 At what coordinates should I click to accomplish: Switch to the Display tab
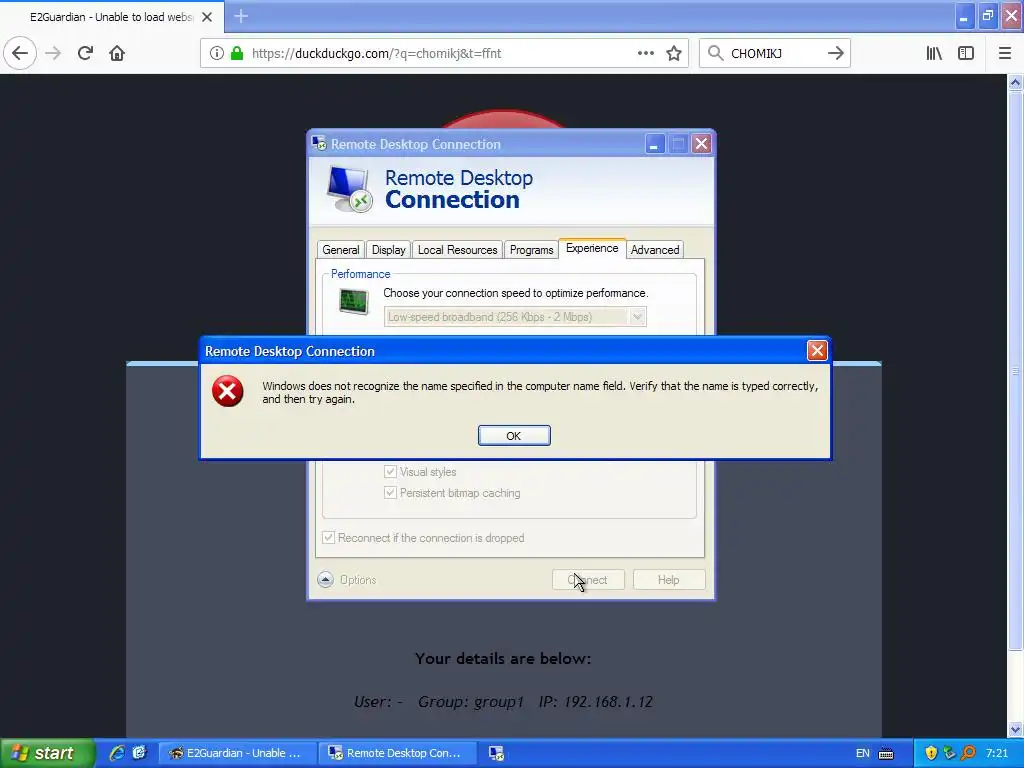[x=389, y=249]
